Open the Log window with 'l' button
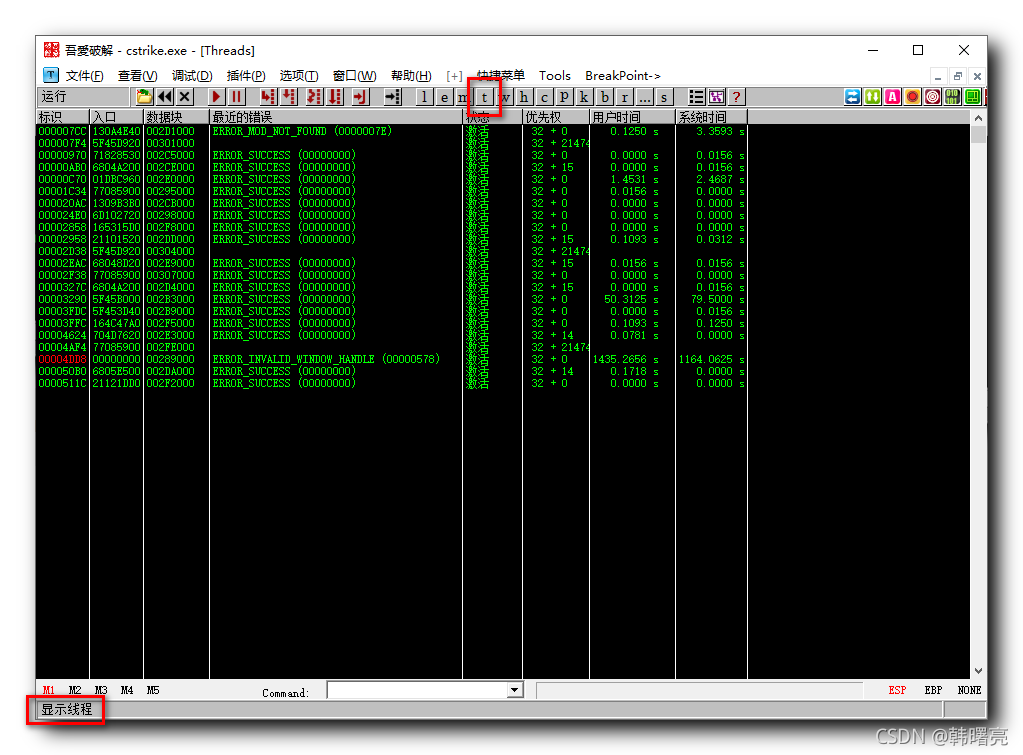The width and height of the screenshot is (1023, 755). [424, 97]
